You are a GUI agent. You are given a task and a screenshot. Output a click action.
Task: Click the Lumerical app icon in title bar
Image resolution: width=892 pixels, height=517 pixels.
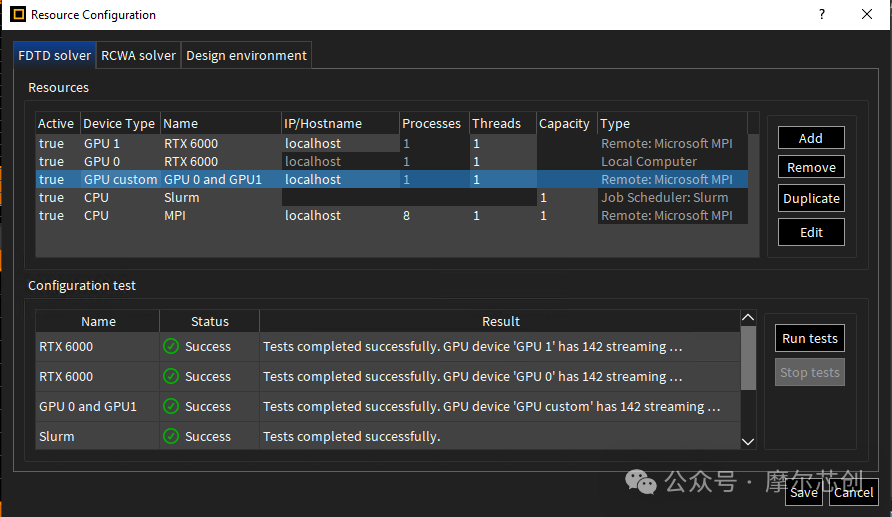[17, 14]
